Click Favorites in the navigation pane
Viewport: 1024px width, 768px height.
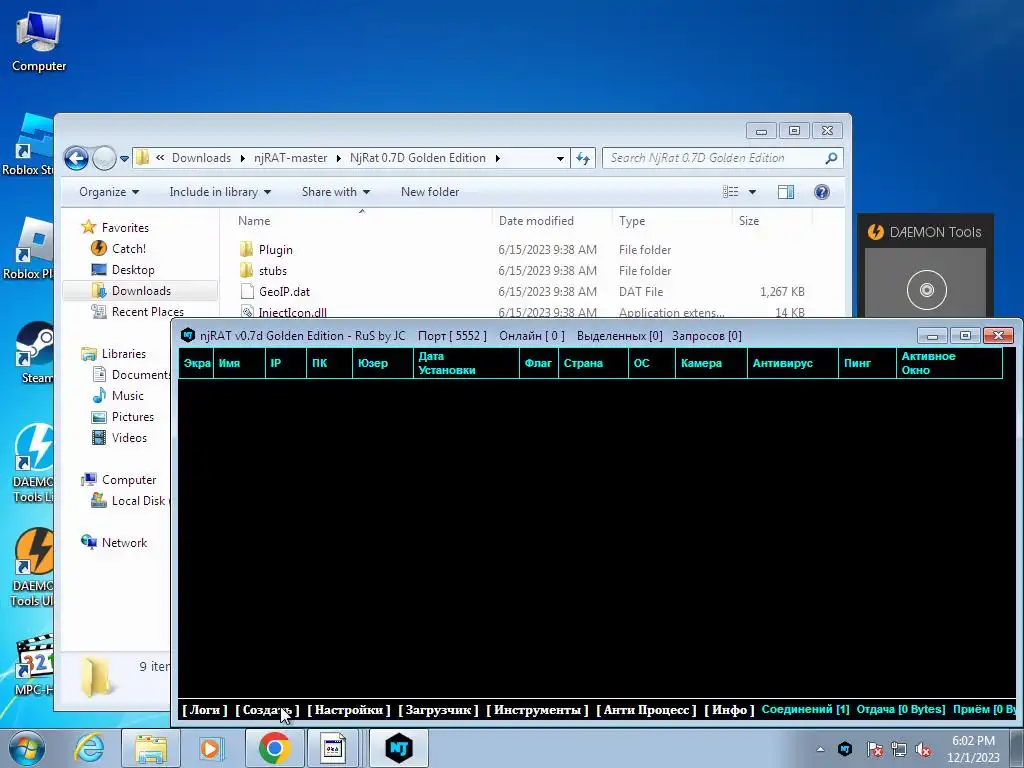pos(125,227)
